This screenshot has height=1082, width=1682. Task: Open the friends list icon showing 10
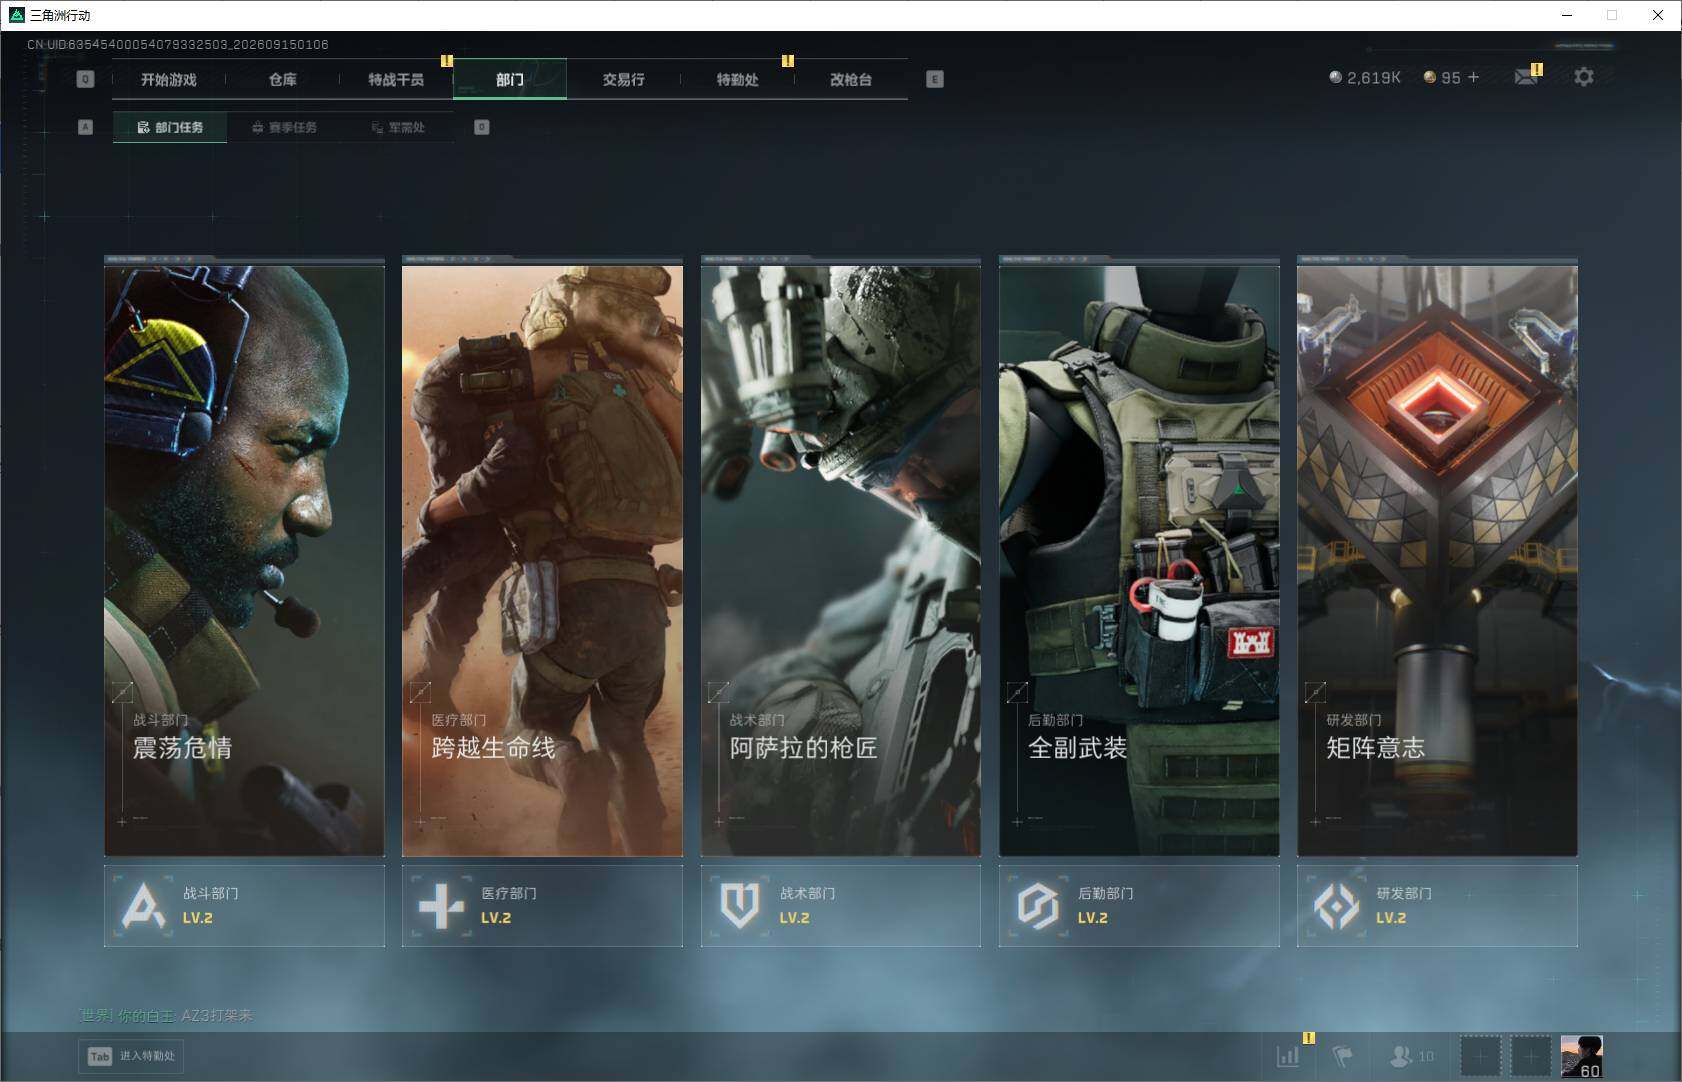point(1411,1056)
